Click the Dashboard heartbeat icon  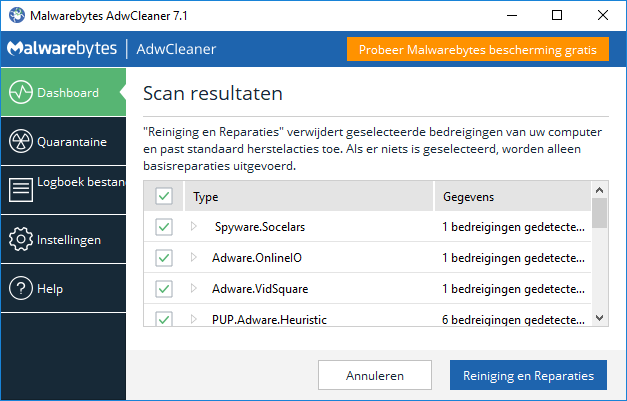point(21,92)
